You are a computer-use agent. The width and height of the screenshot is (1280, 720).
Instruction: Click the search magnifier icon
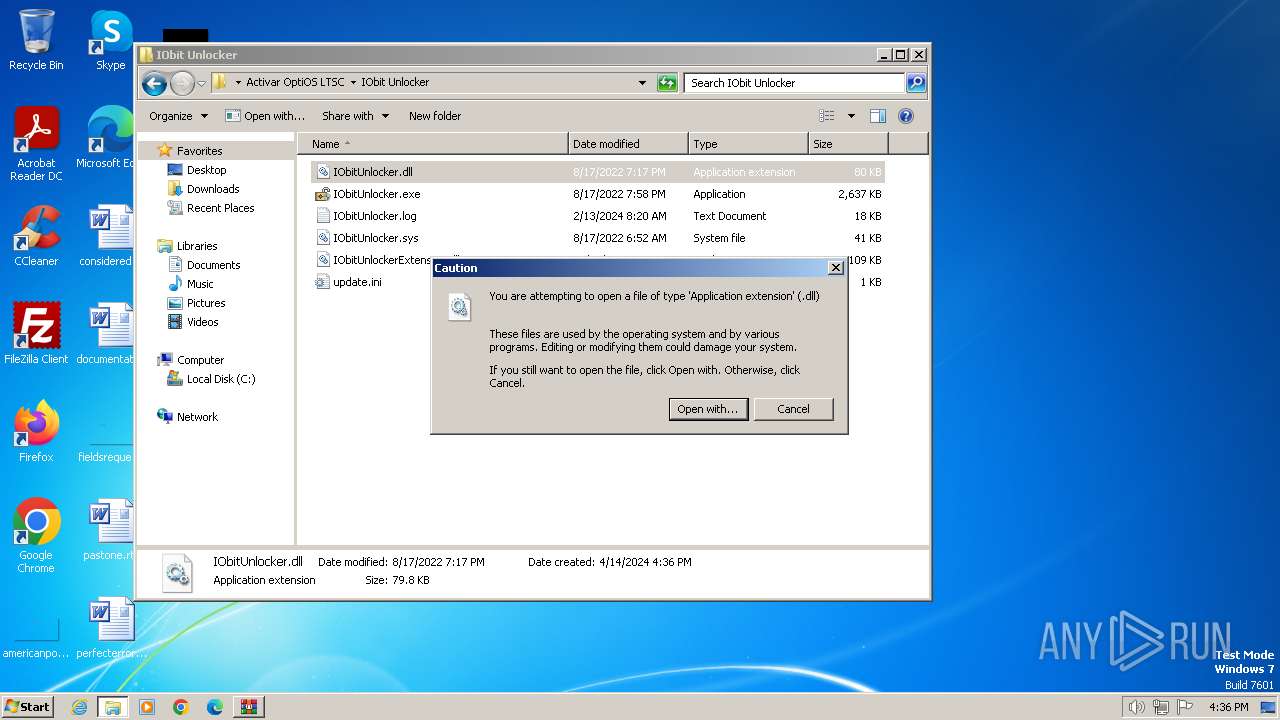(915, 83)
